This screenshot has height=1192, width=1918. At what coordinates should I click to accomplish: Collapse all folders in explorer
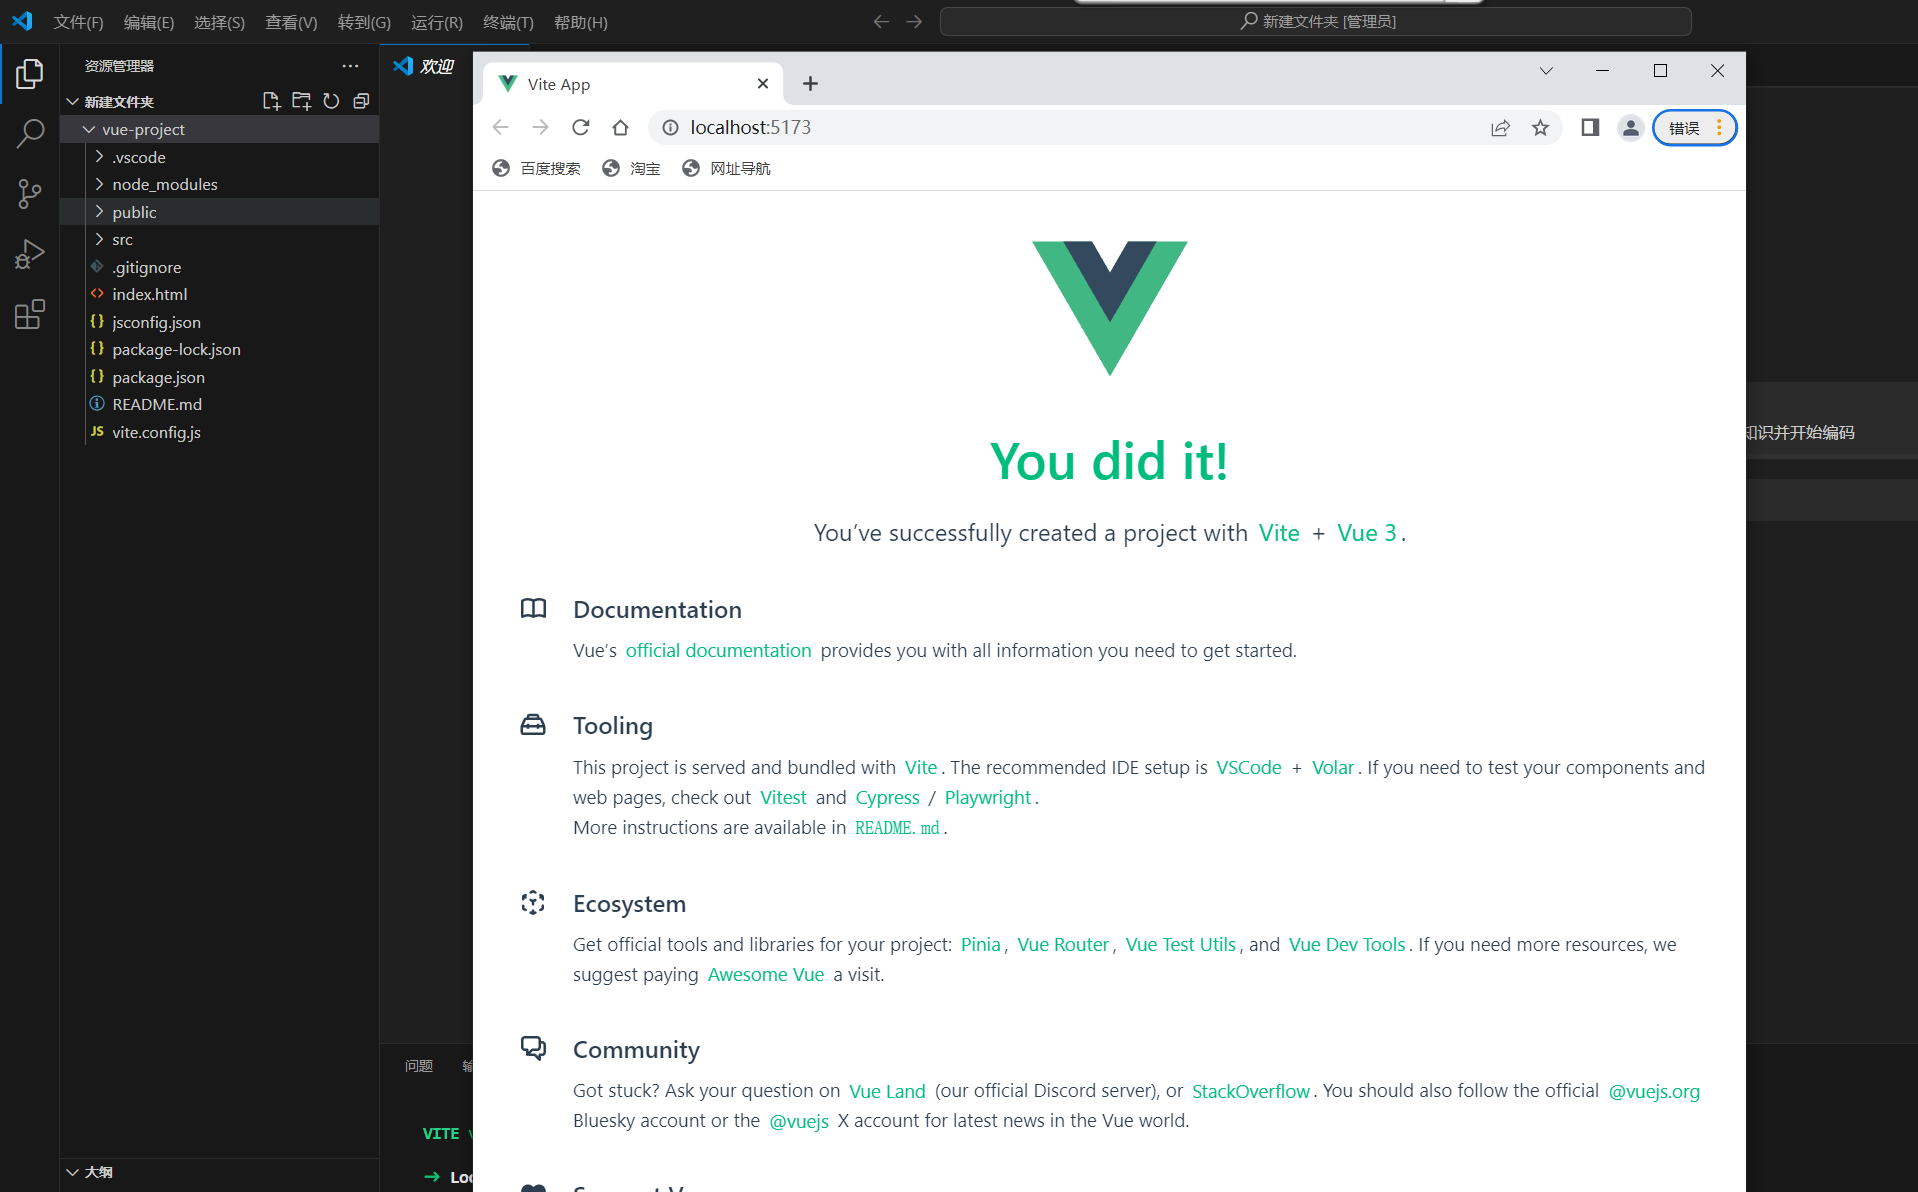[x=361, y=101]
